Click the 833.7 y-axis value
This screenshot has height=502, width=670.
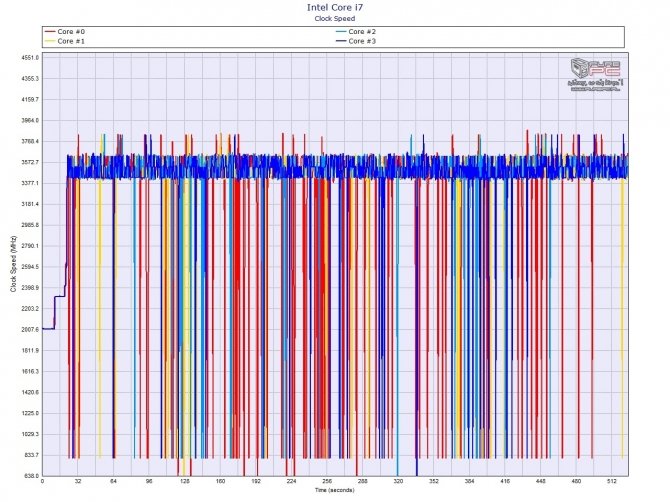(31, 455)
